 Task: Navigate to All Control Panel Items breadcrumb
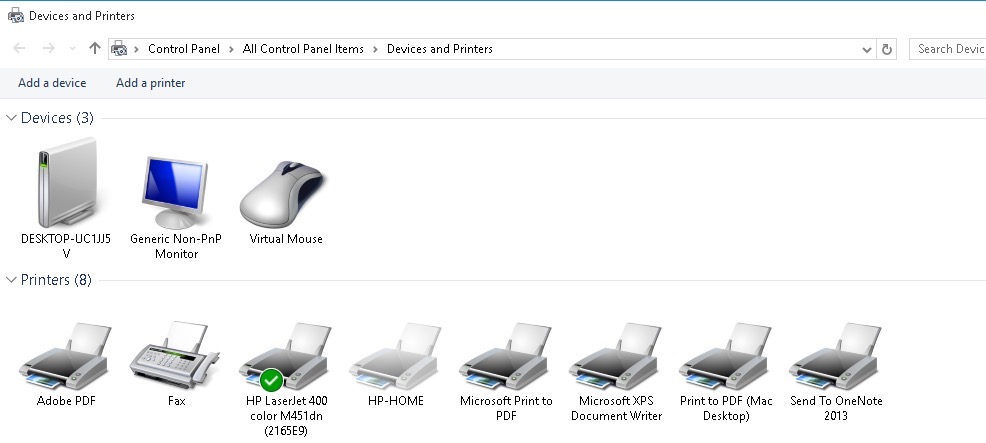[303, 49]
